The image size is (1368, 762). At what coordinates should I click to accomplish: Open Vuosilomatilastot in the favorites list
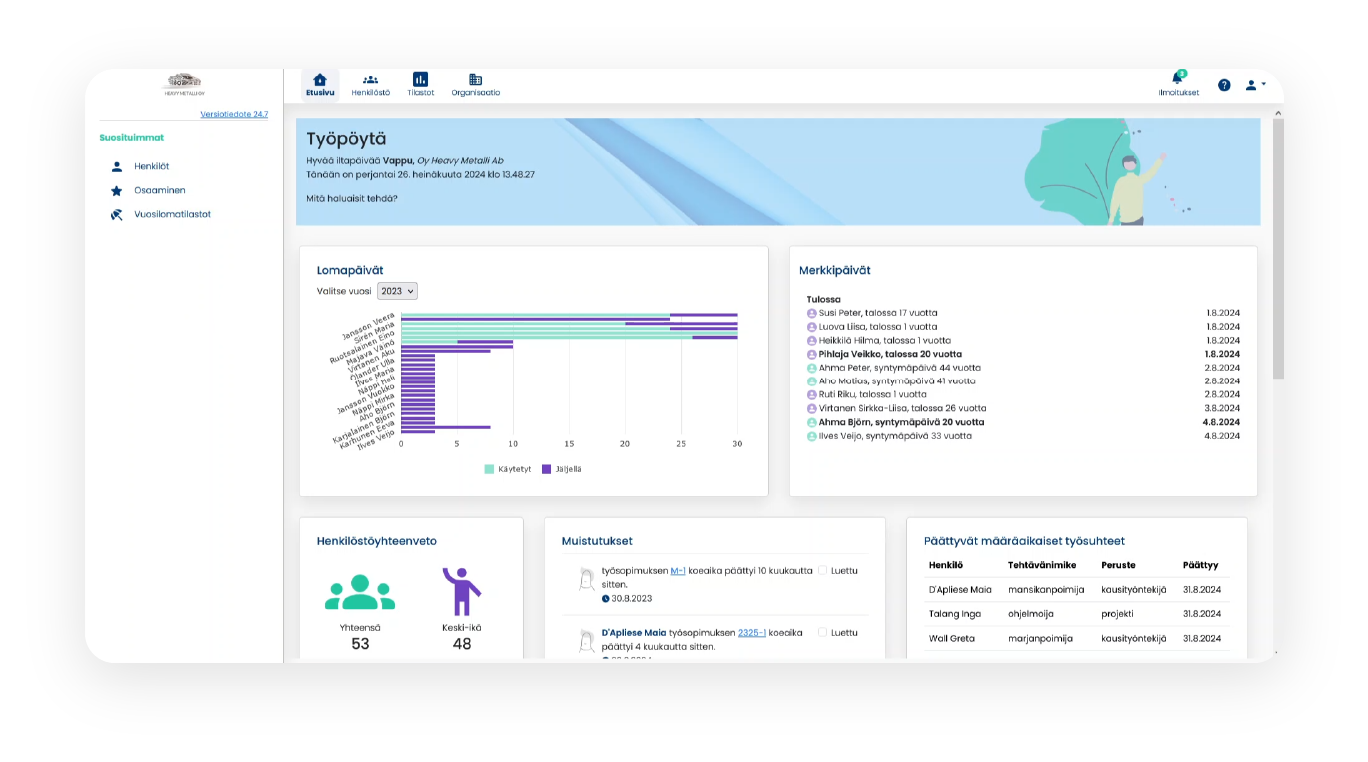tap(172, 214)
